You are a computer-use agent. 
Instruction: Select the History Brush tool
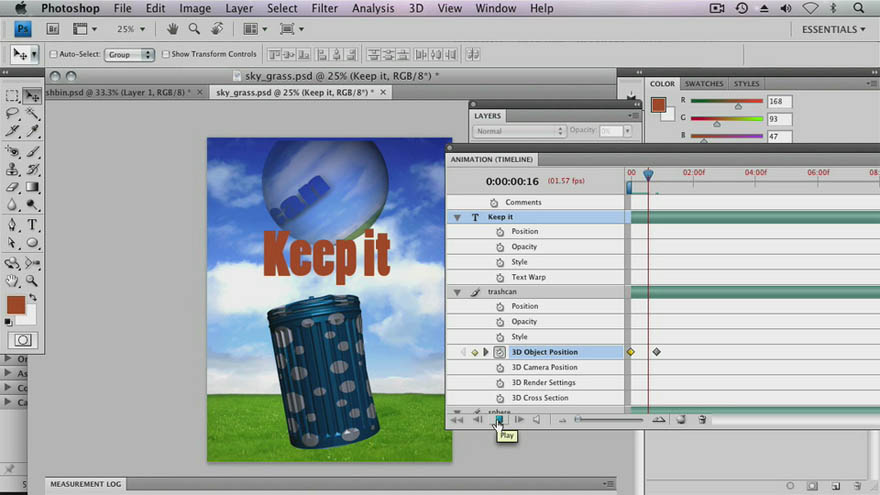[32, 169]
